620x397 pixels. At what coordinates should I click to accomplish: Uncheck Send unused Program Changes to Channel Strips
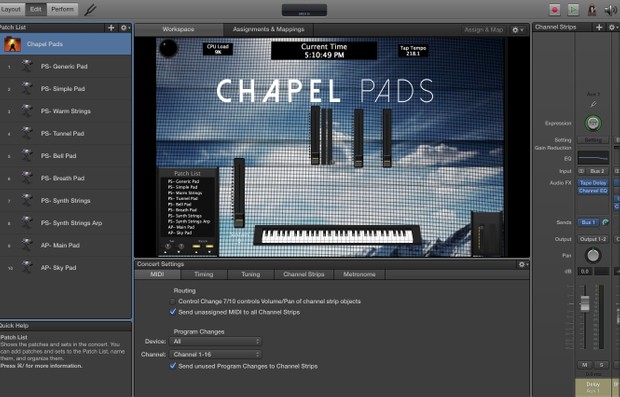pos(172,366)
